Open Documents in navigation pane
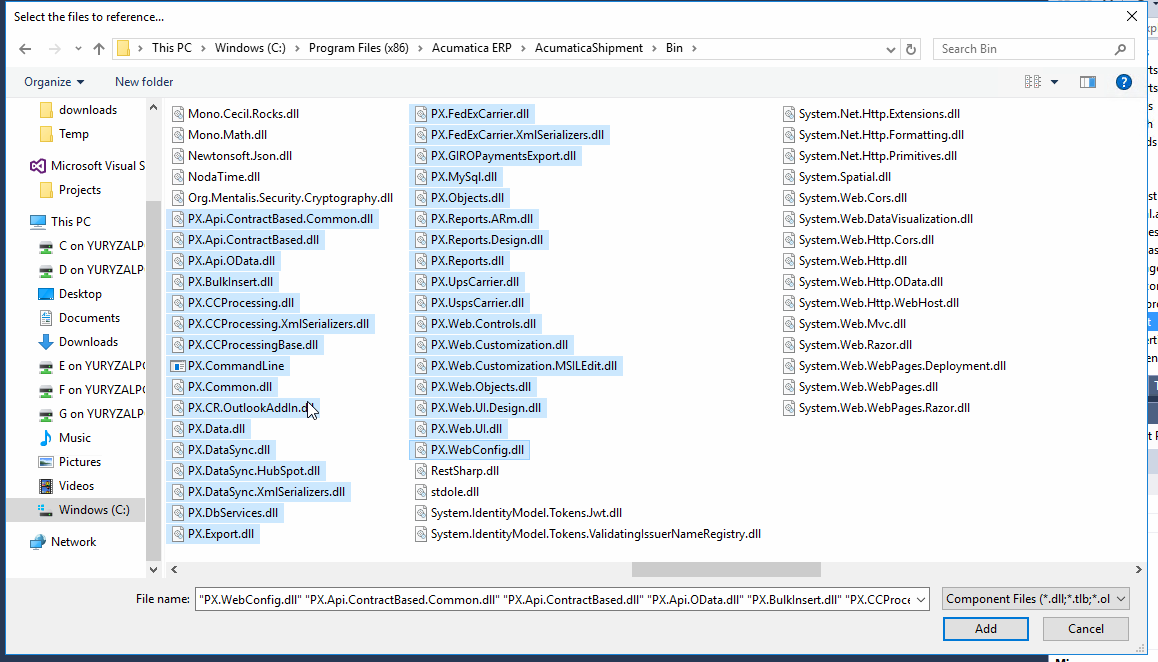Viewport: 1158px width, 662px height. tap(78, 318)
